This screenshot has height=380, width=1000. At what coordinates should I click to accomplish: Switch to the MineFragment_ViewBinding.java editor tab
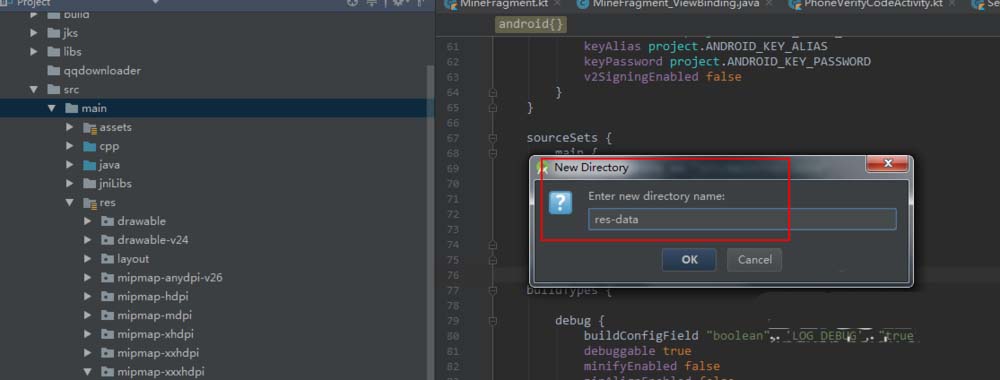click(674, 4)
